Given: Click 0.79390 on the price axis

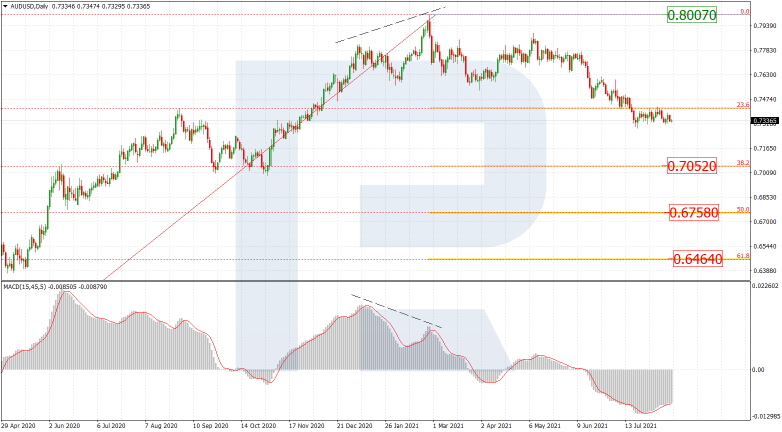Looking at the screenshot, I should (x=765, y=26).
